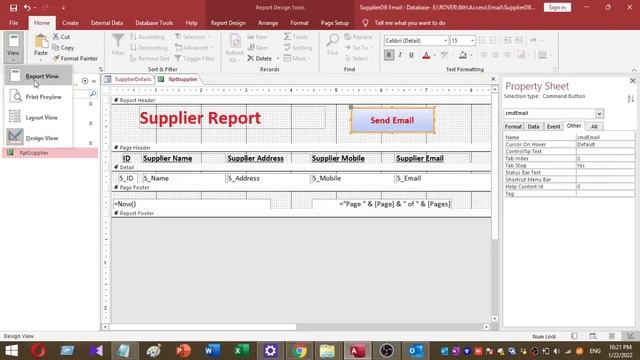Click the Paste icon

pos(40,41)
